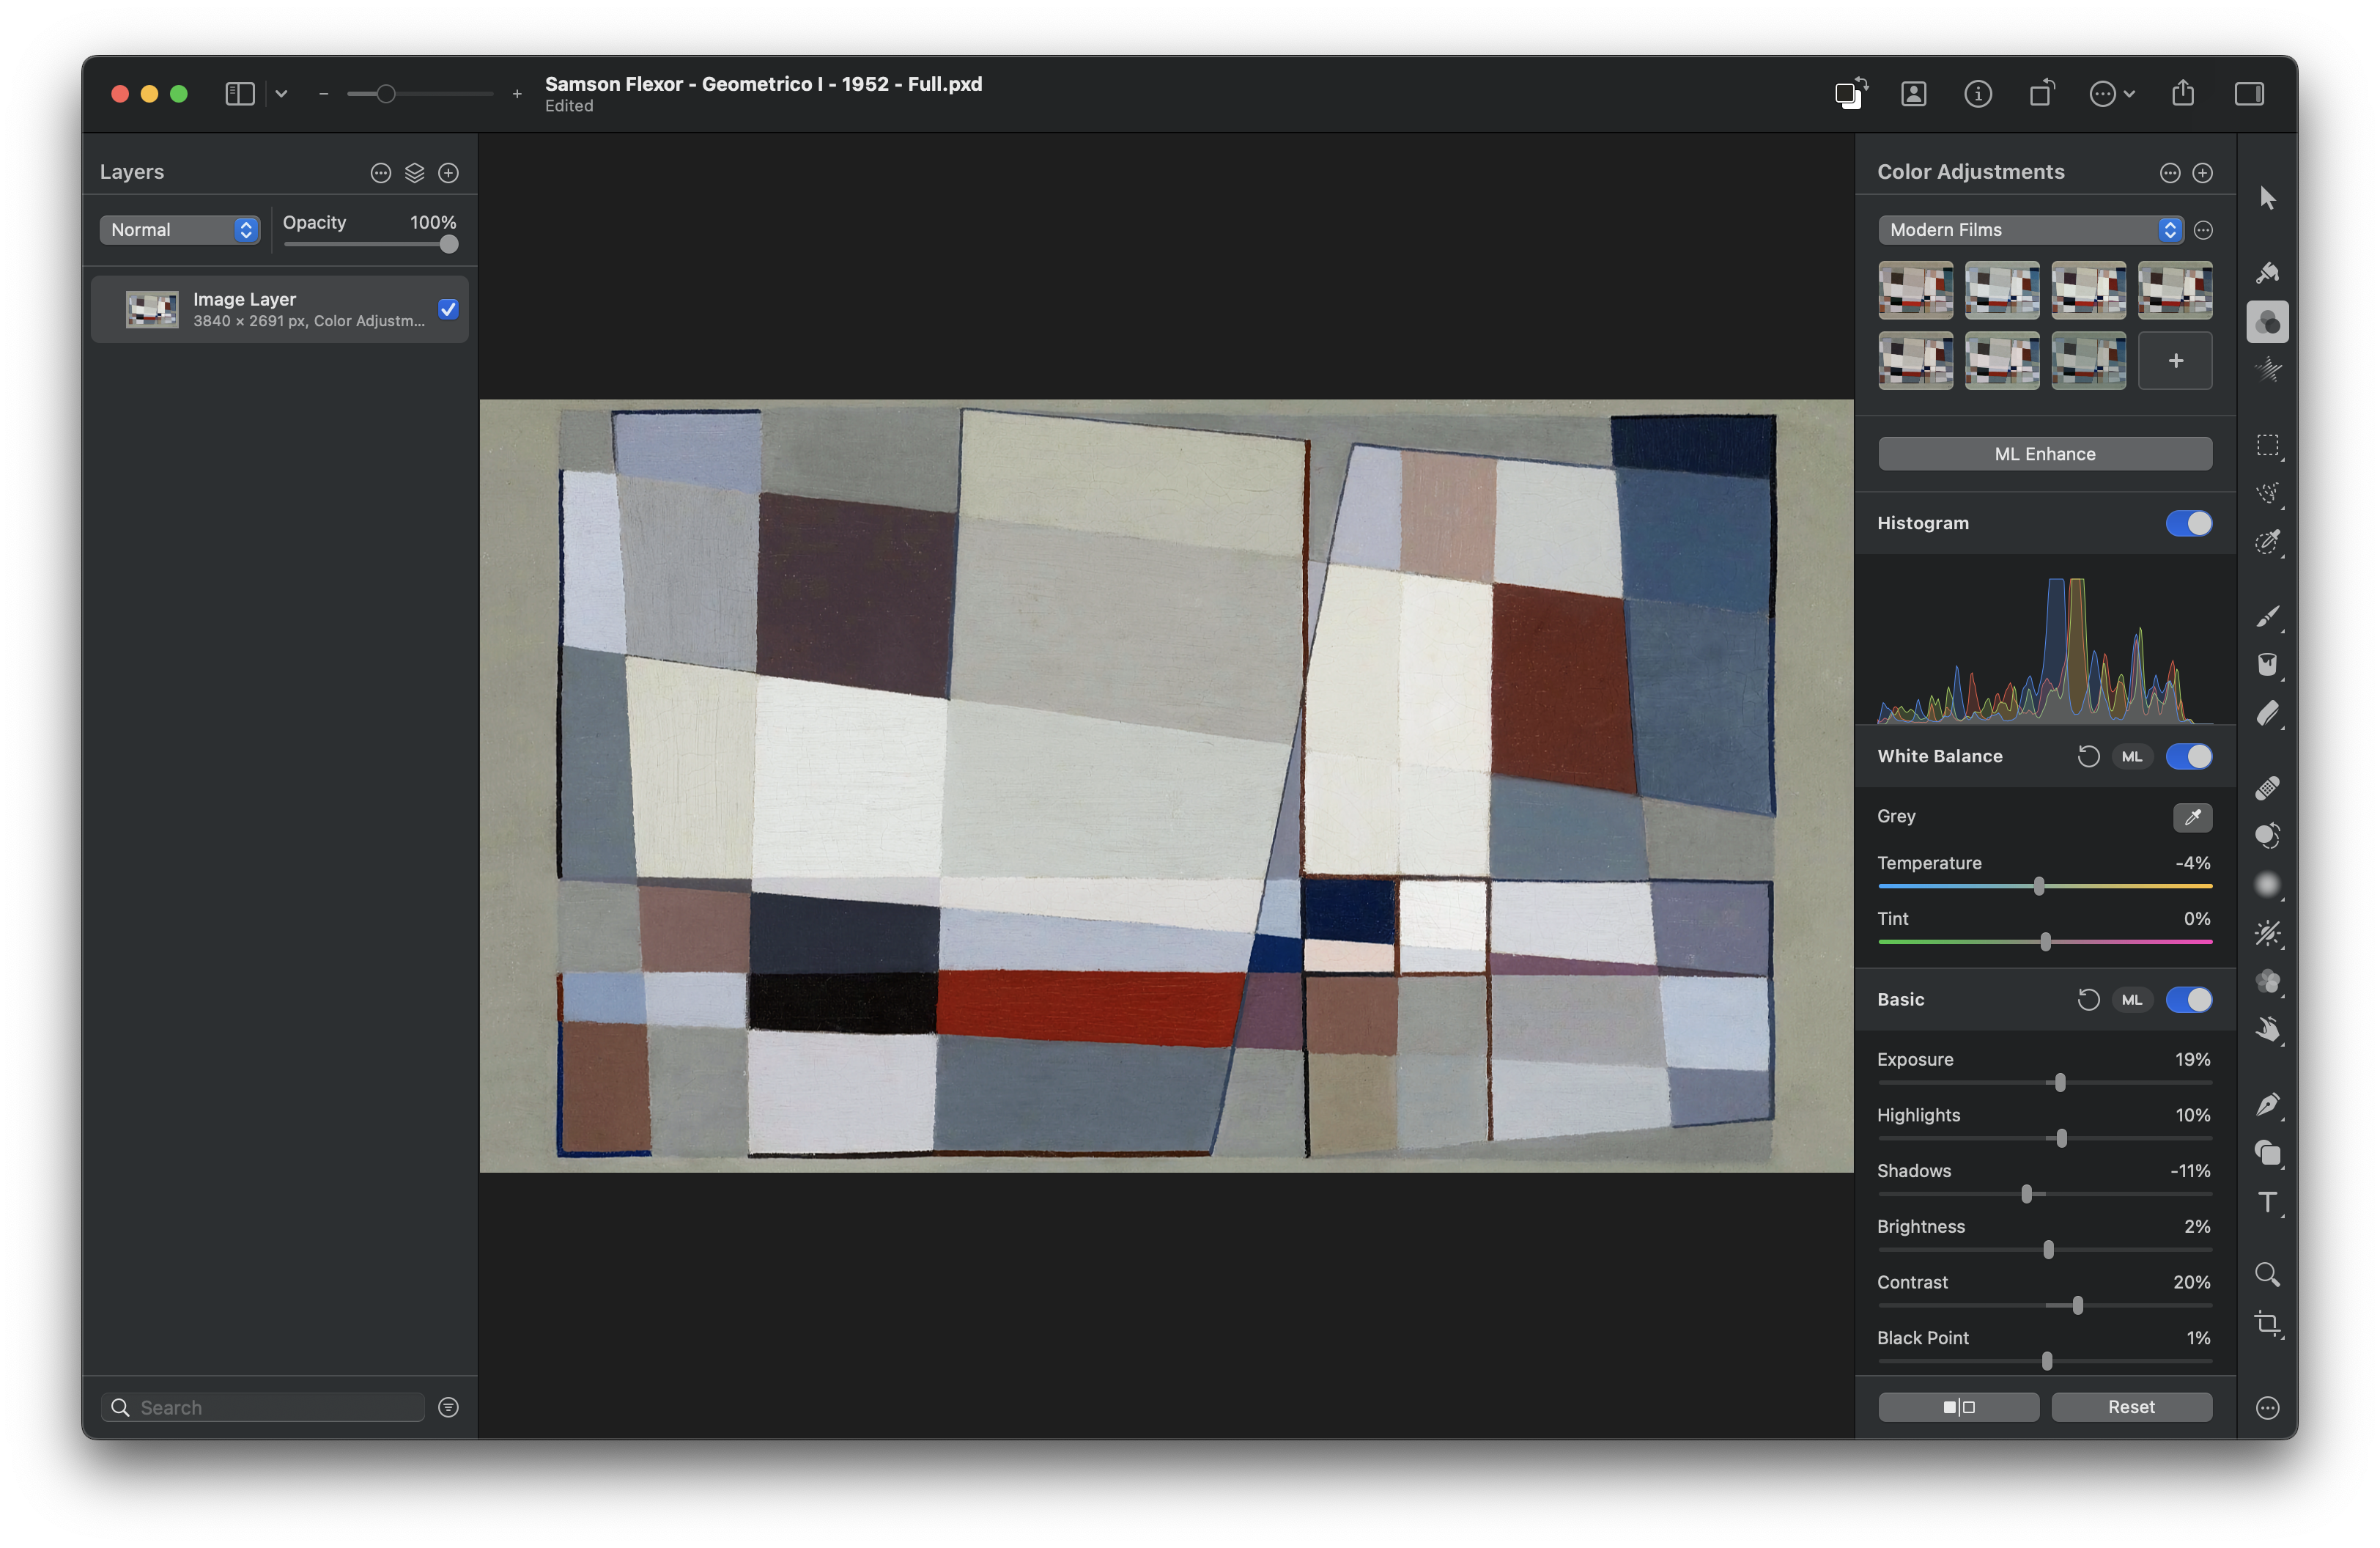Screen dimensions: 2380x1548
Task: Select the Clone tool
Action: click(2267, 836)
